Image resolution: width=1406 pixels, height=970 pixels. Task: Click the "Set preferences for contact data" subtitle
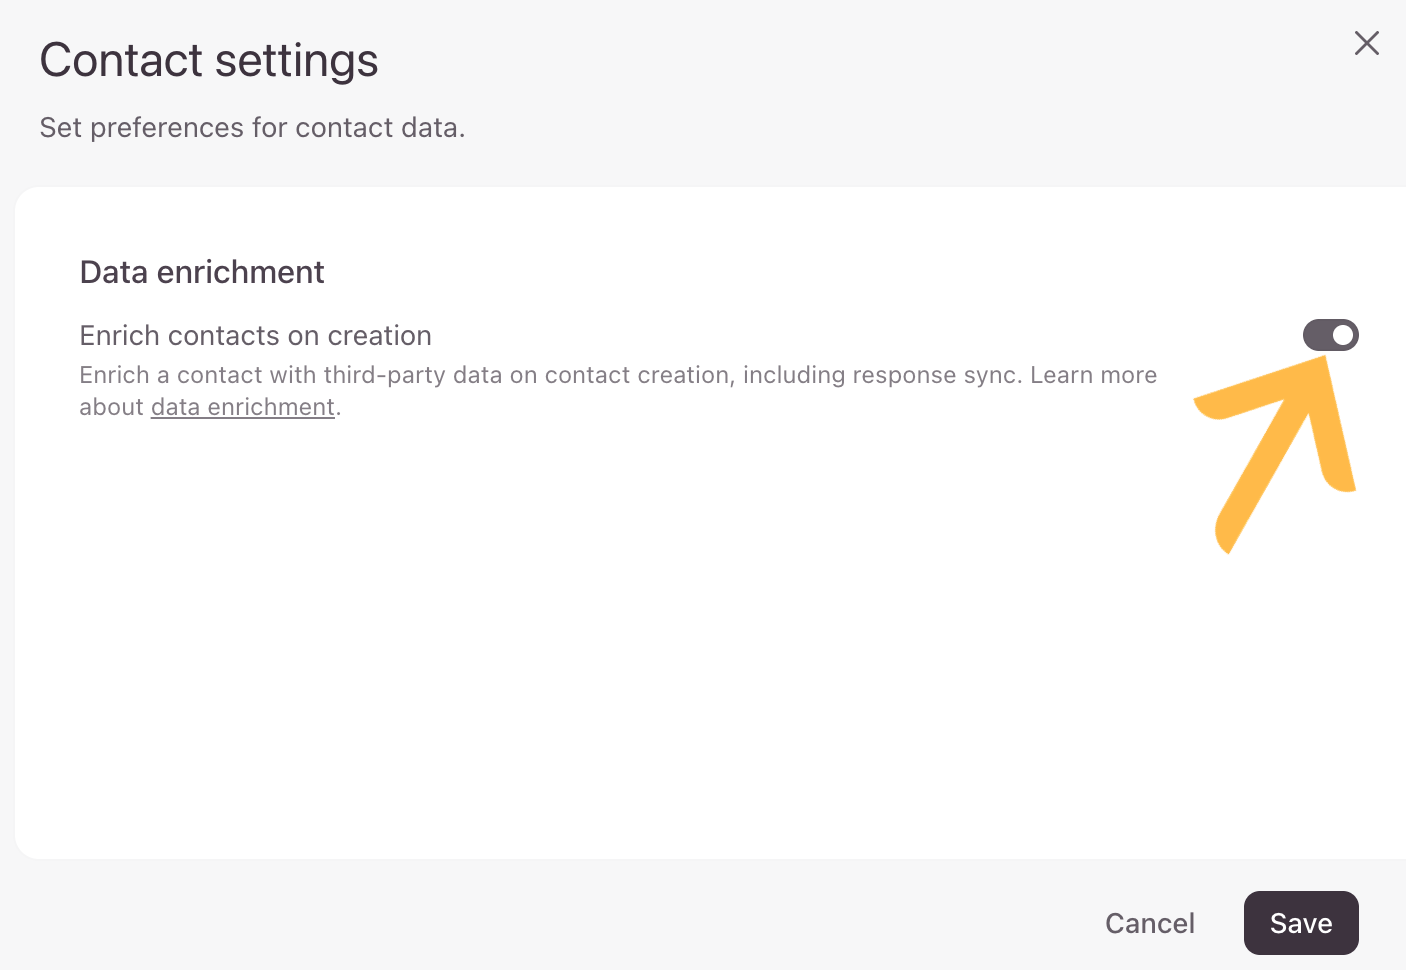click(x=252, y=128)
